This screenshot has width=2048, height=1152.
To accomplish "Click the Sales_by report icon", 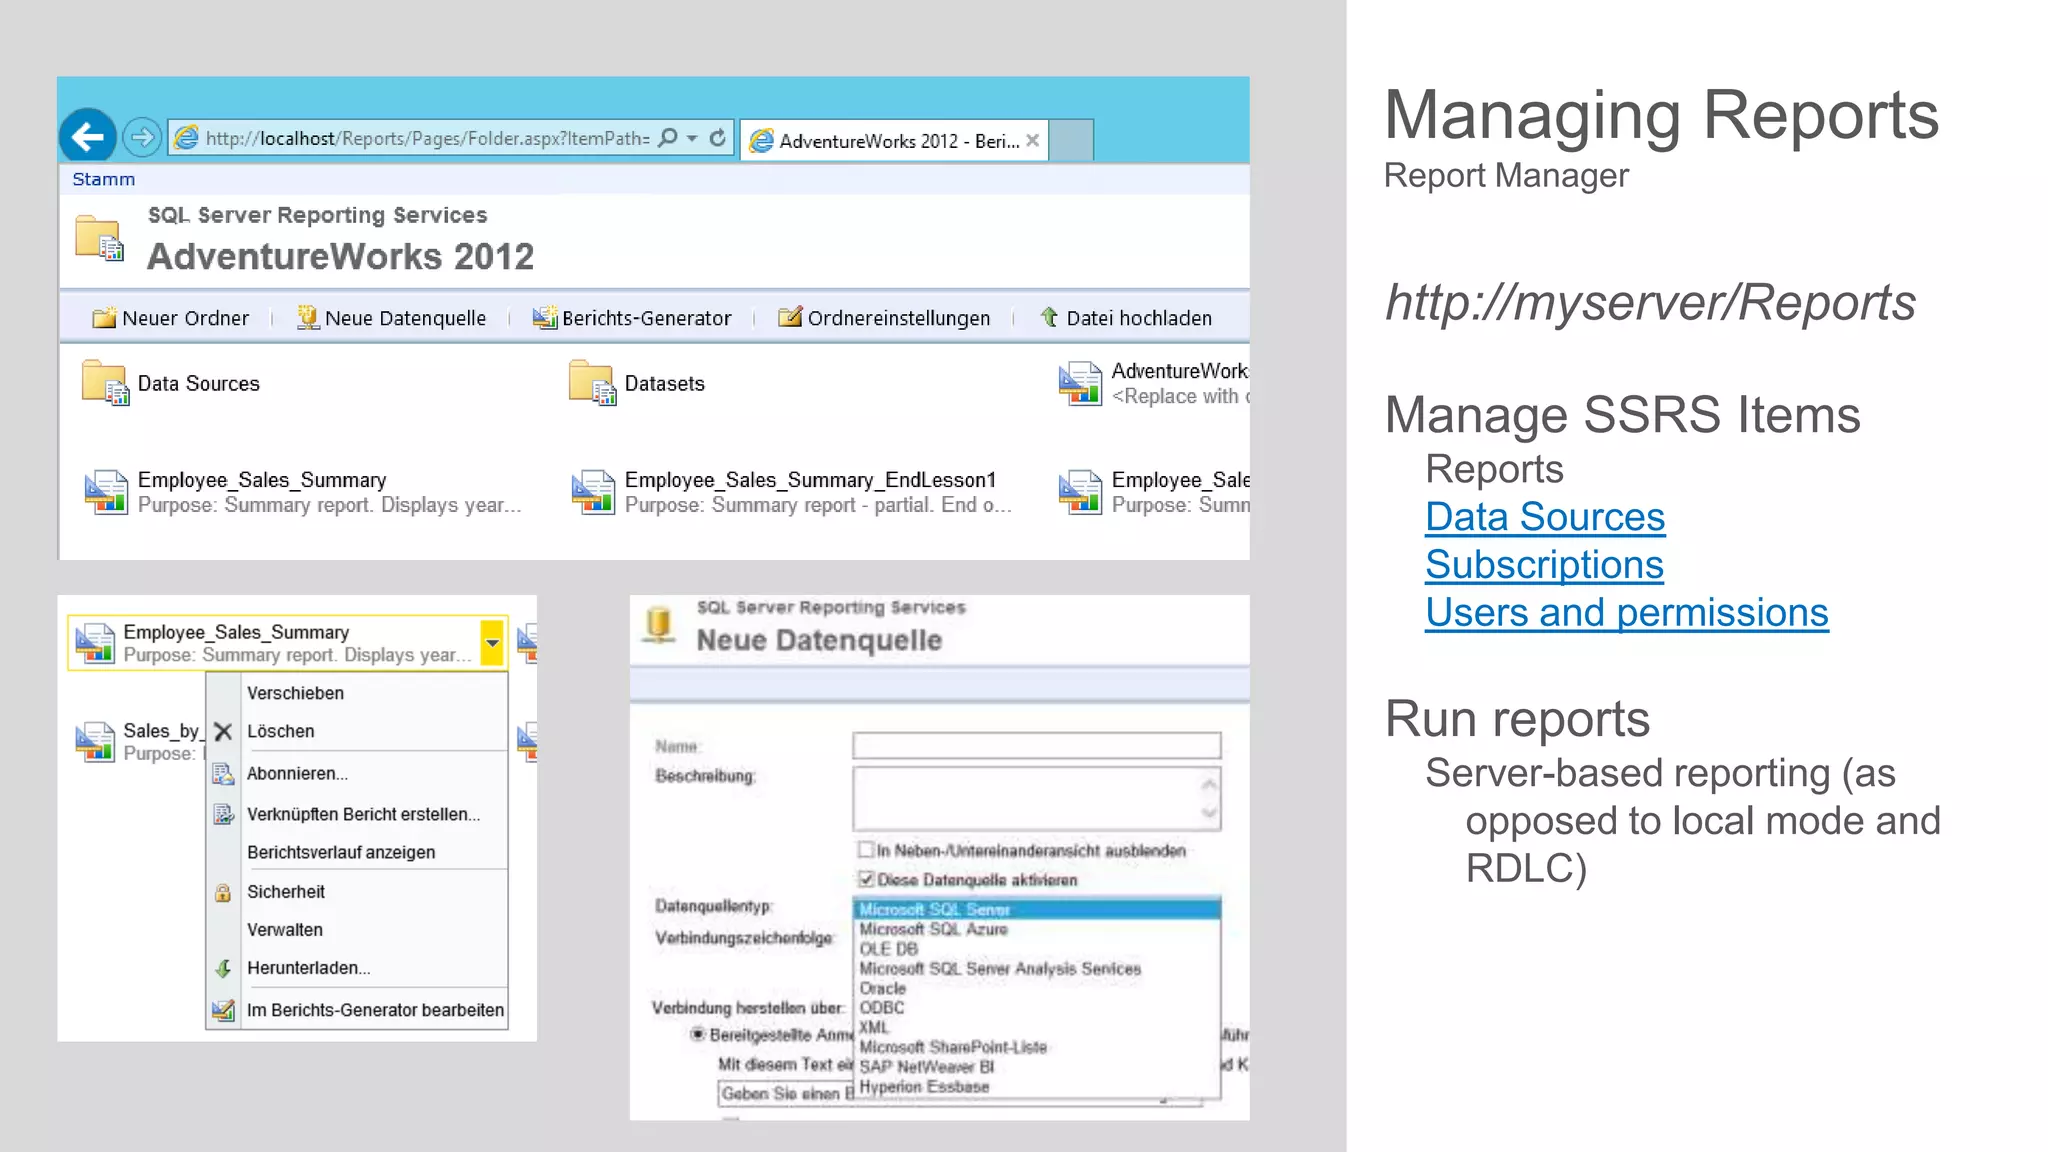I will 95,741.
